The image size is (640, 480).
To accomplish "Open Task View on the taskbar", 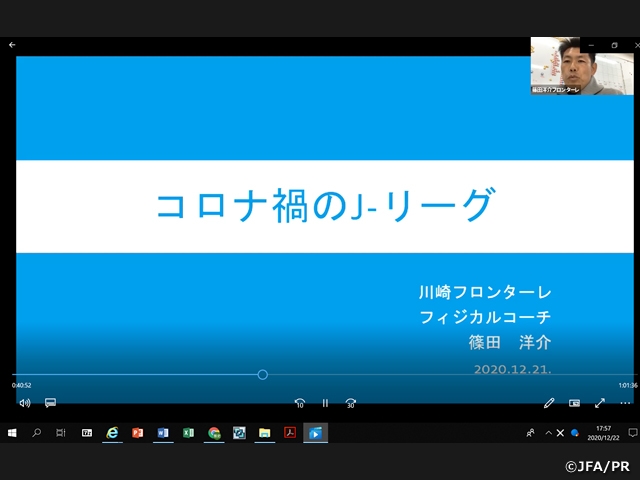I will click(61, 433).
